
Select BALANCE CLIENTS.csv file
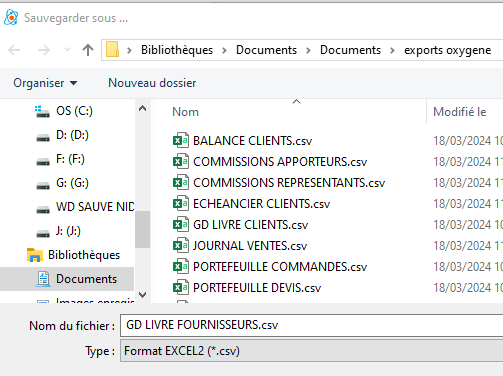tap(252, 141)
